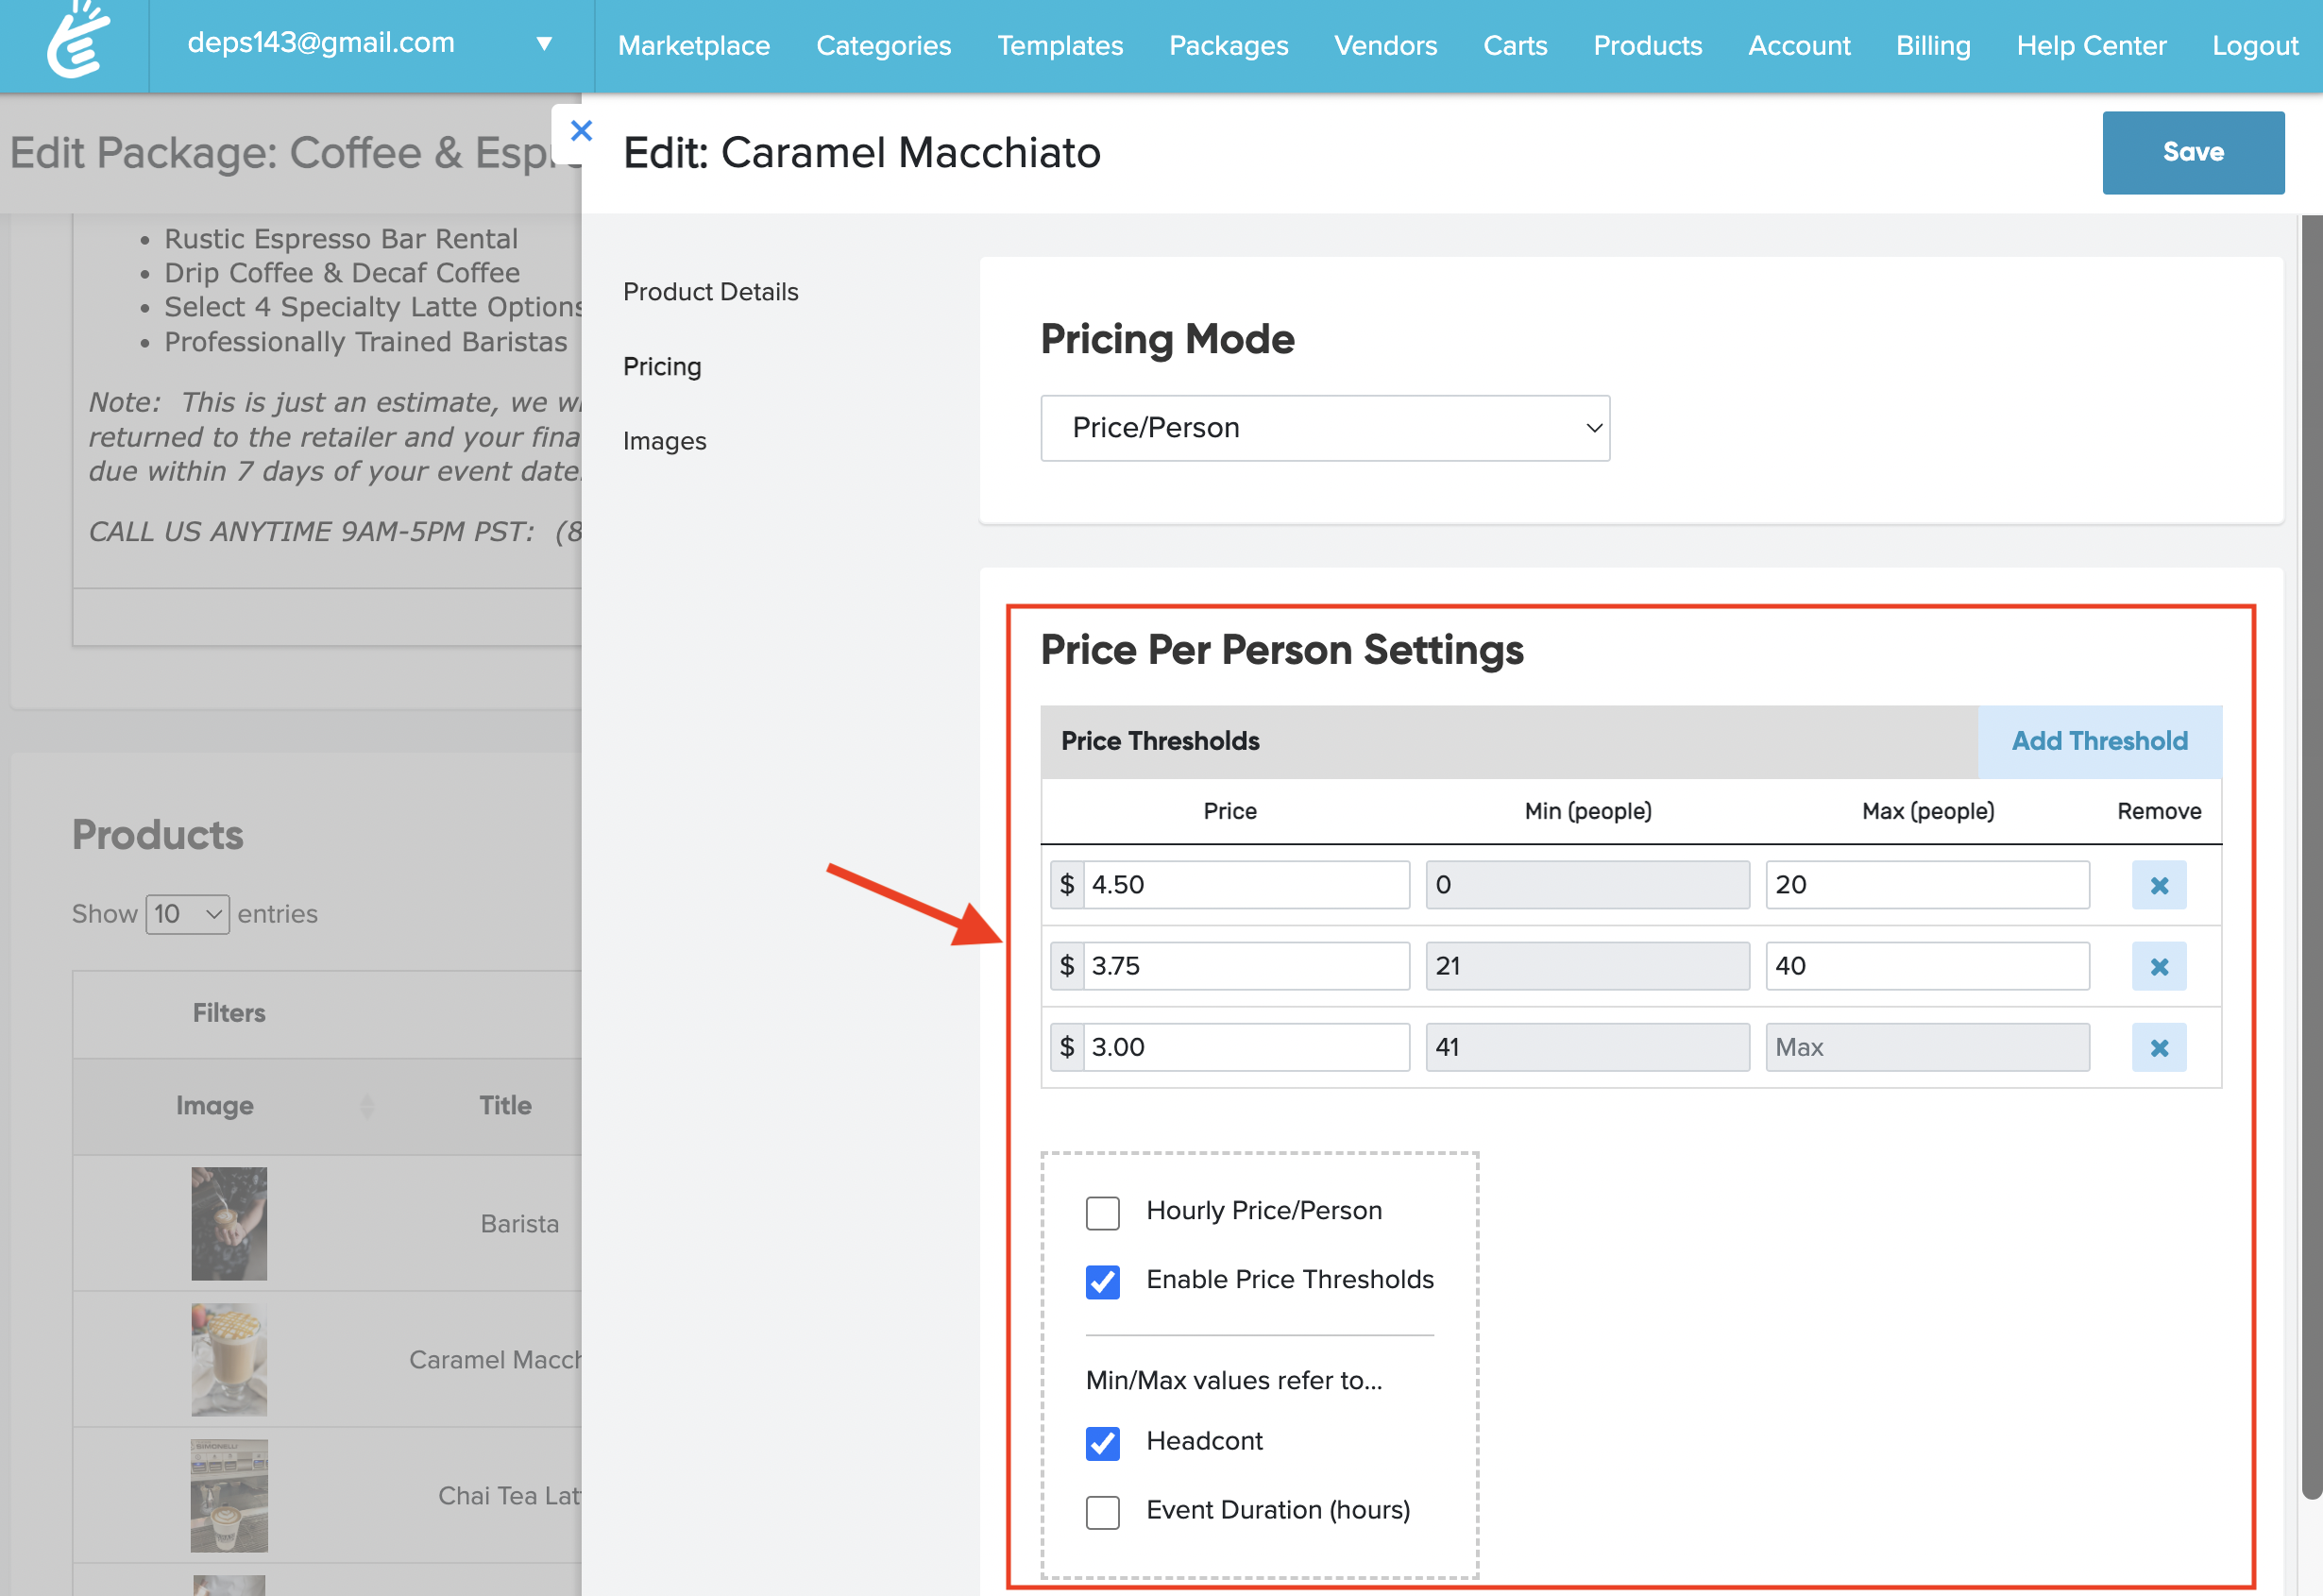2323x1596 pixels.
Task: Open the Show entries count dropdown
Action: pos(187,914)
